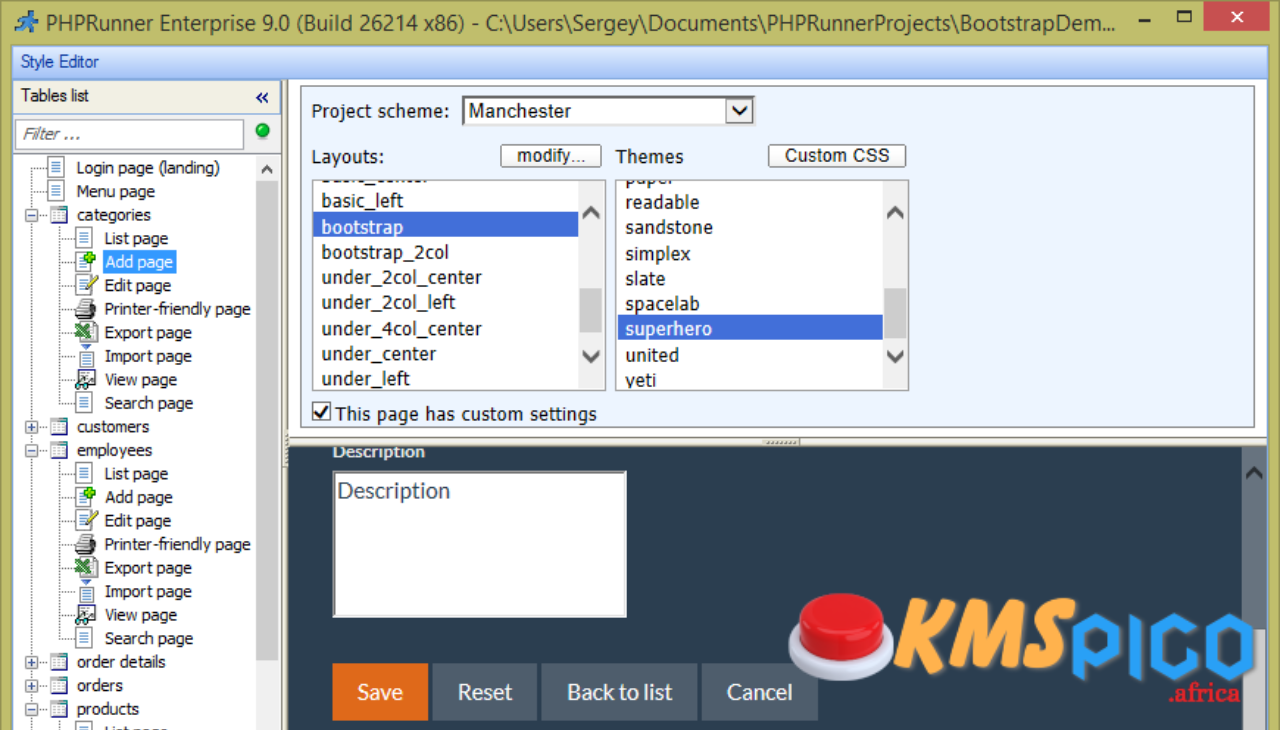Screen dimensions: 1280x730
Task: Click the Filter input in Tables list
Action: pyautogui.click(x=129, y=134)
